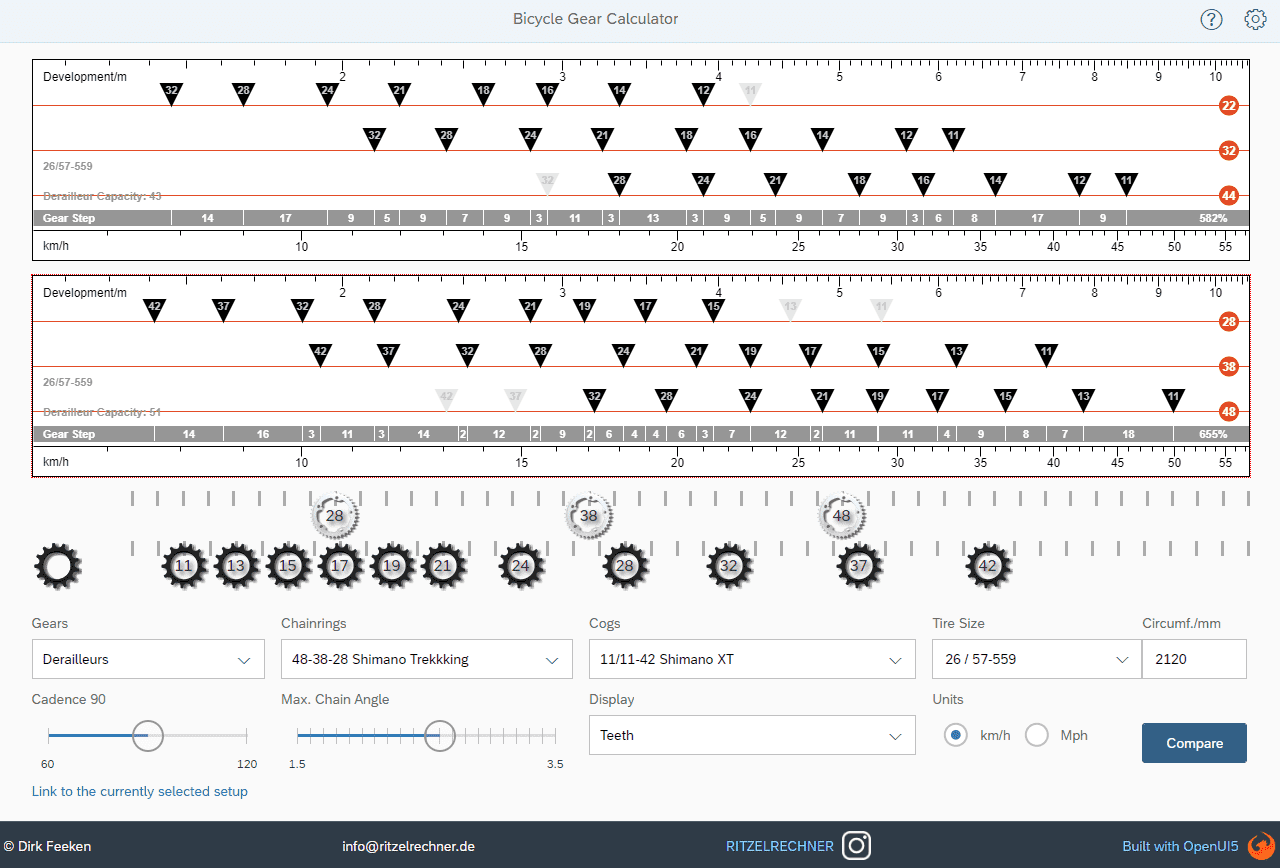Click the 38-tooth chainring sprocket icon

click(x=589, y=516)
